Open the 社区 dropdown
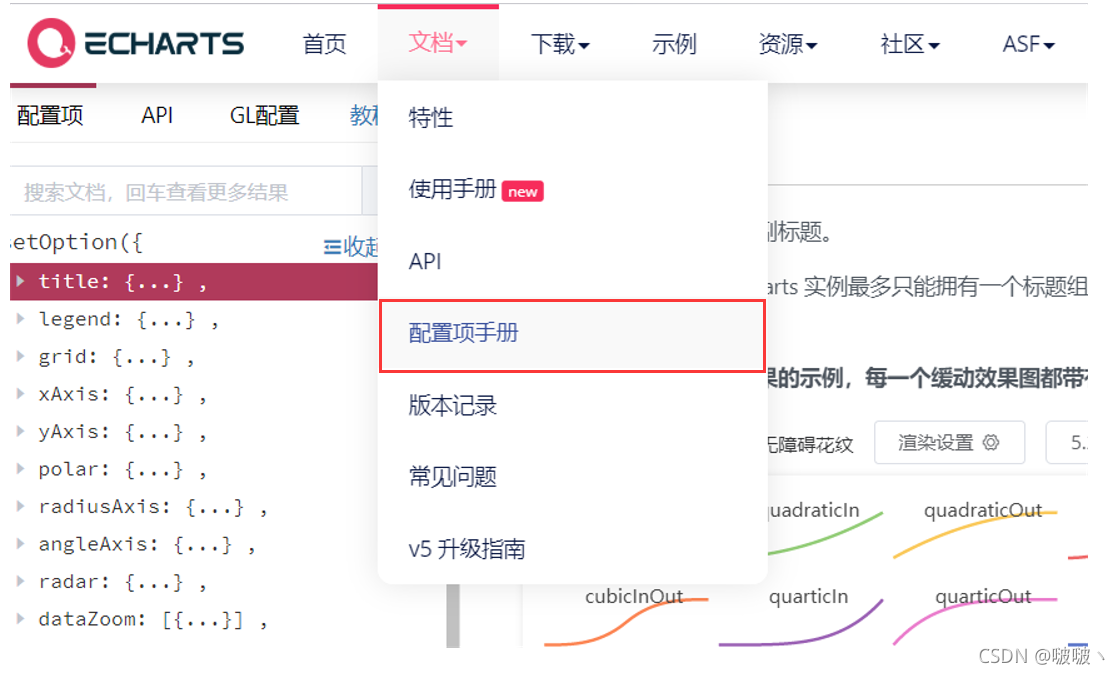The width and height of the screenshot is (1120, 674). click(x=910, y=44)
